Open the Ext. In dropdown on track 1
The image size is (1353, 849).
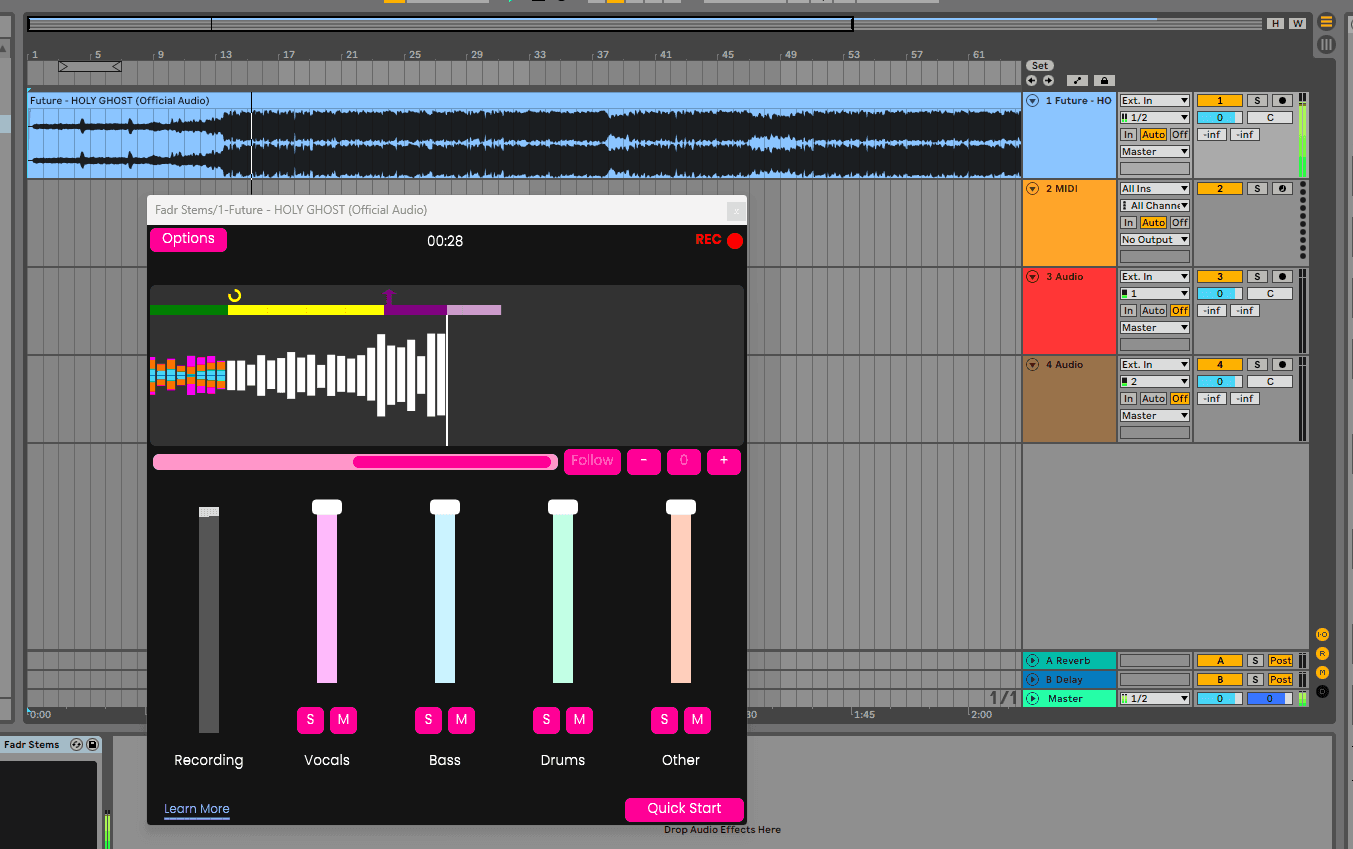click(1154, 100)
